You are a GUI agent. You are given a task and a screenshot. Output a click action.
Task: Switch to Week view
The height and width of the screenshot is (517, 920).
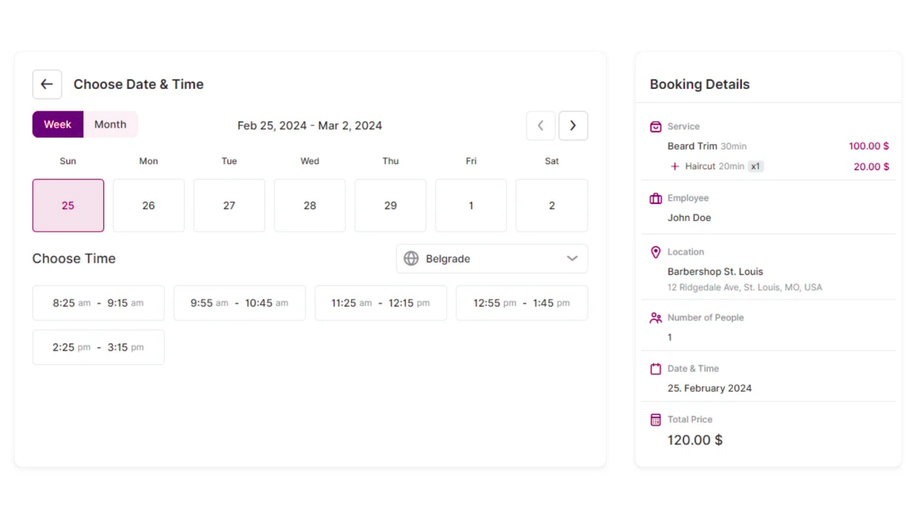click(58, 125)
